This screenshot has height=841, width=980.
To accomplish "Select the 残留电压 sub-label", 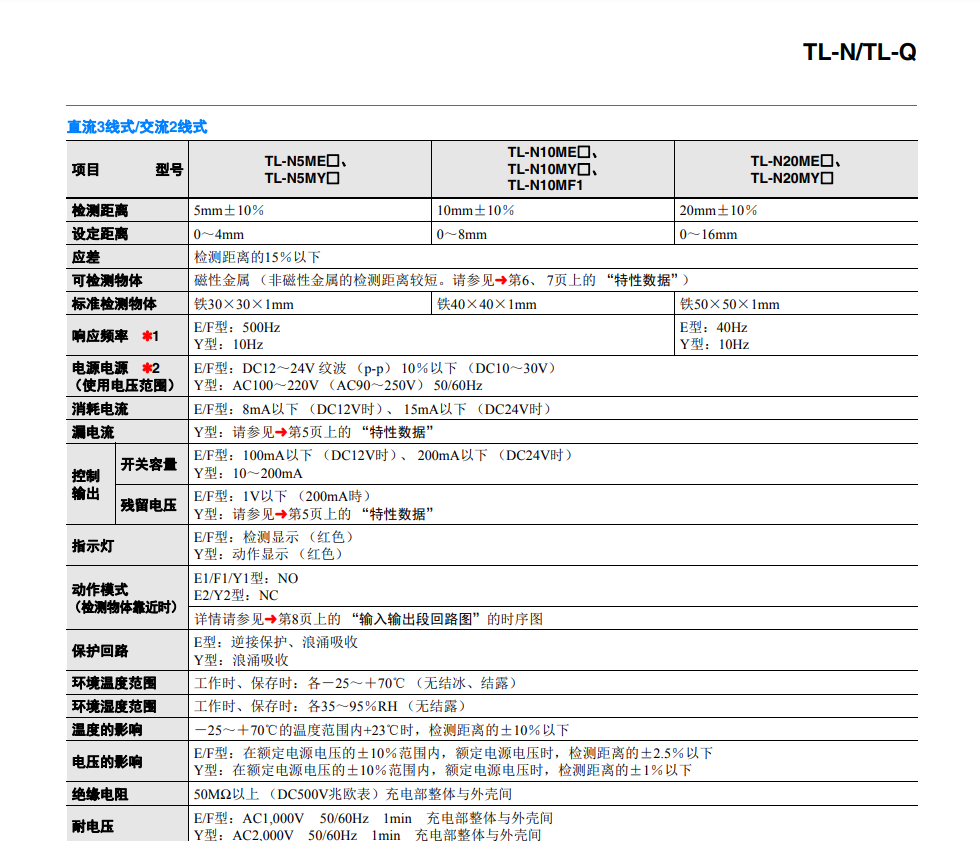I will coord(149,505).
